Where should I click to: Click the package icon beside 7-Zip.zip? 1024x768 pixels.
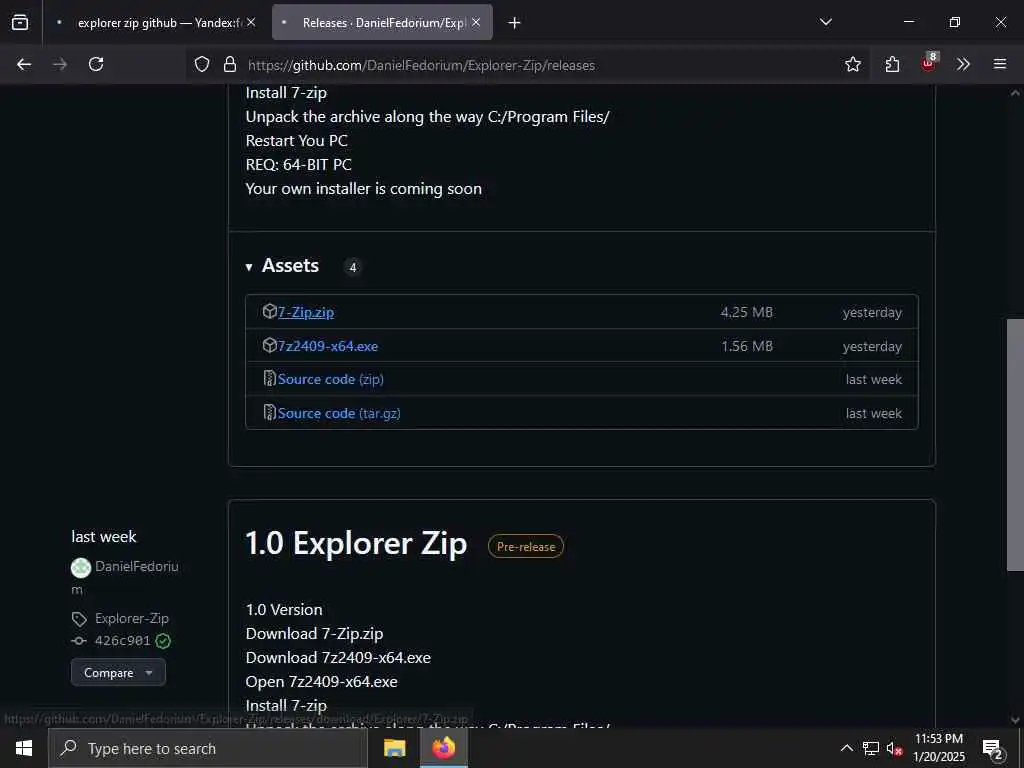point(269,312)
